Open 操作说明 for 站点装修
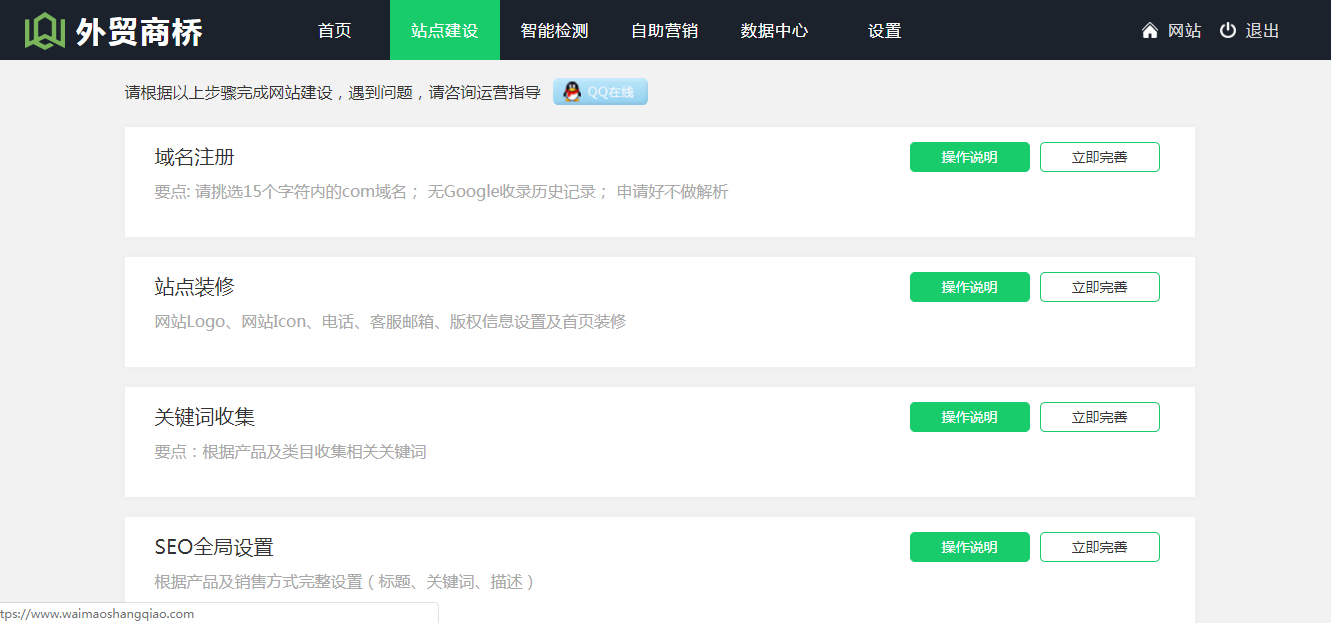Screen dimensions: 1331x623 pyautogui.click(x=969, y=287)
